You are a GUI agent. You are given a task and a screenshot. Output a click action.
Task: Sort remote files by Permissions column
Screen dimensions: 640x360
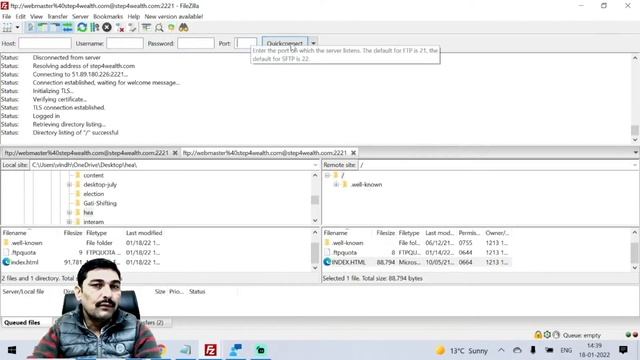(x=469, y=233)
